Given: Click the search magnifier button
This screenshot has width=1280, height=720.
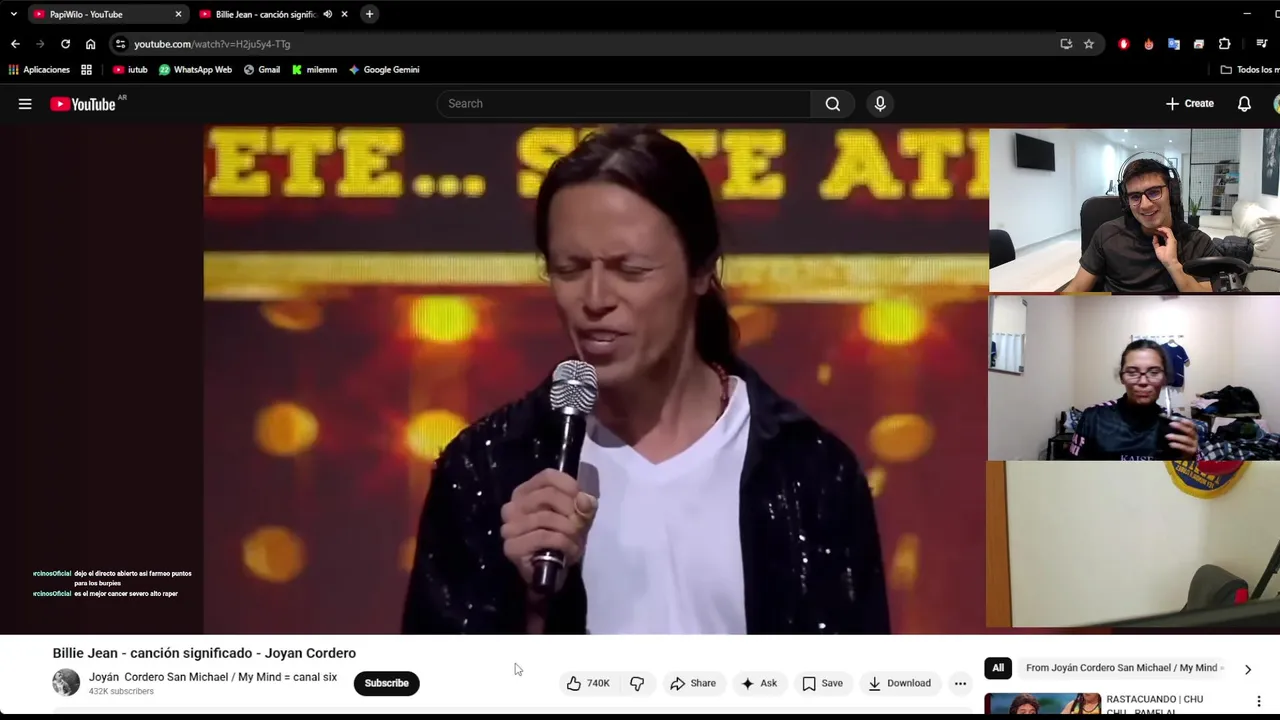Looking at the screenshot, I should click(x=832, y=104).
